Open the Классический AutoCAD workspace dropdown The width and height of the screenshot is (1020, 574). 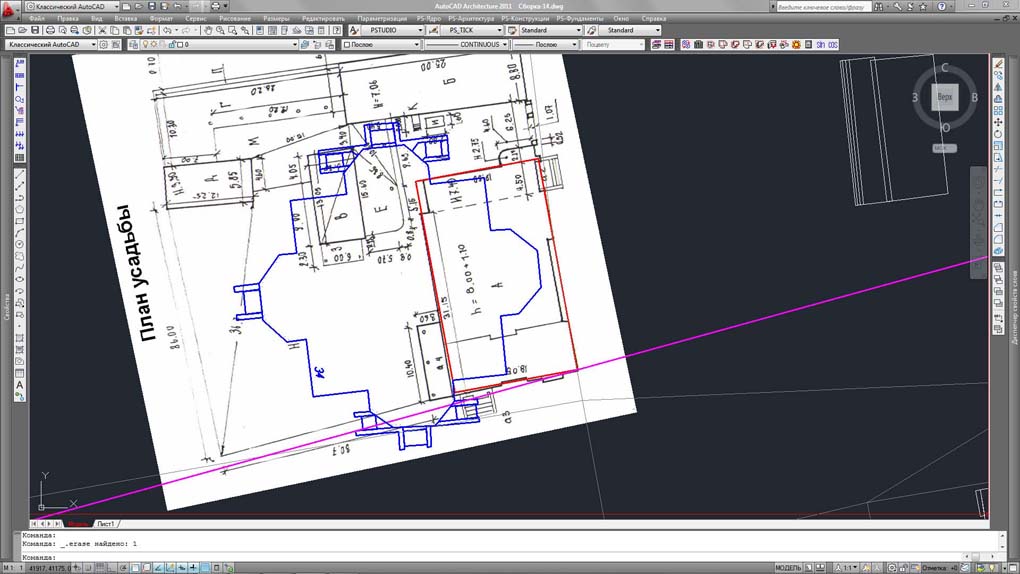coord(50,45)
